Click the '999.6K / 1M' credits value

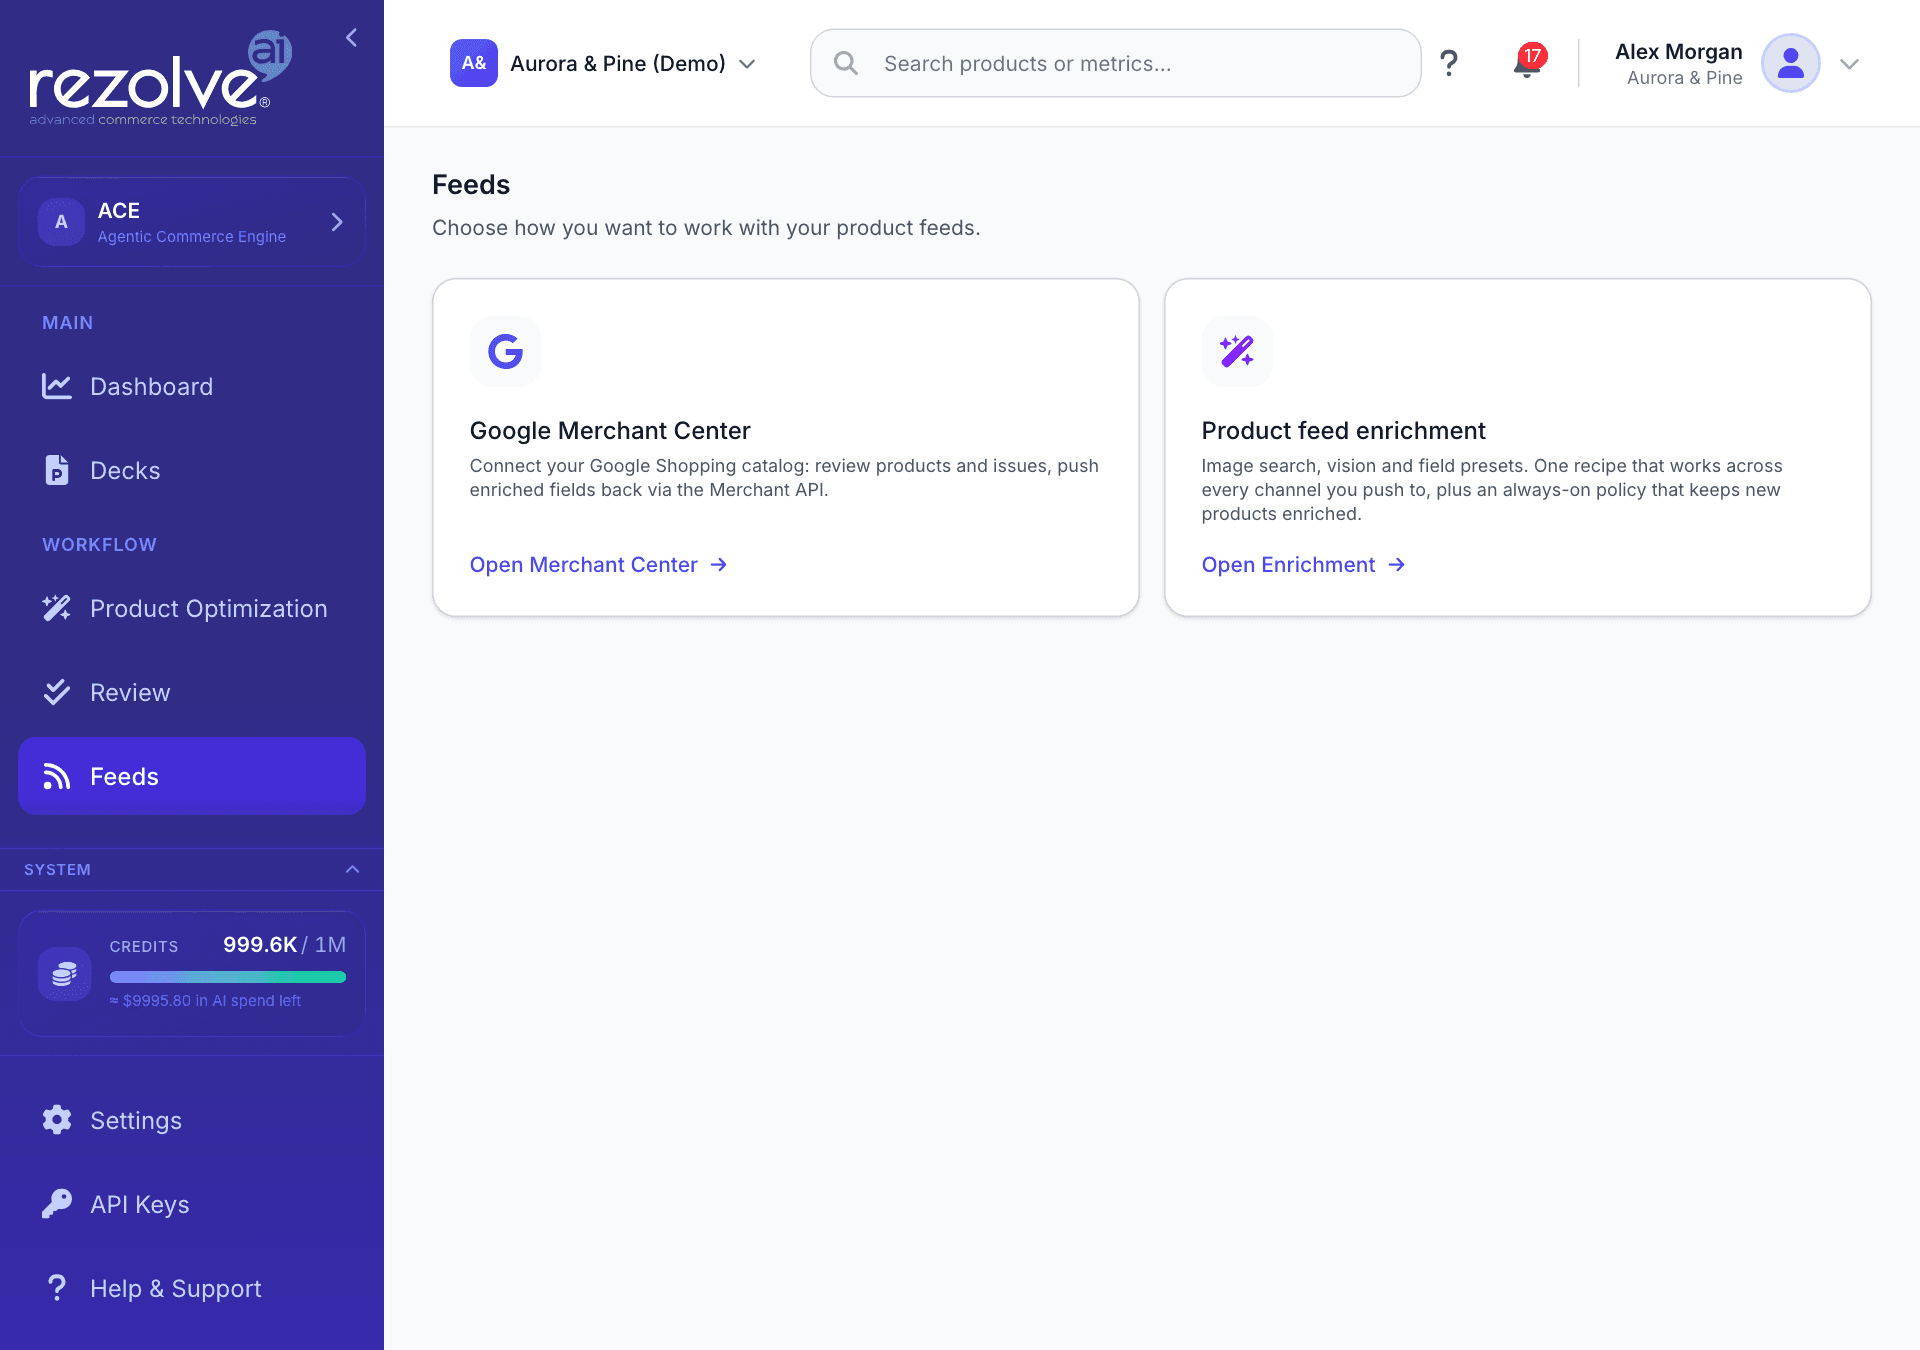click(285, 945)
